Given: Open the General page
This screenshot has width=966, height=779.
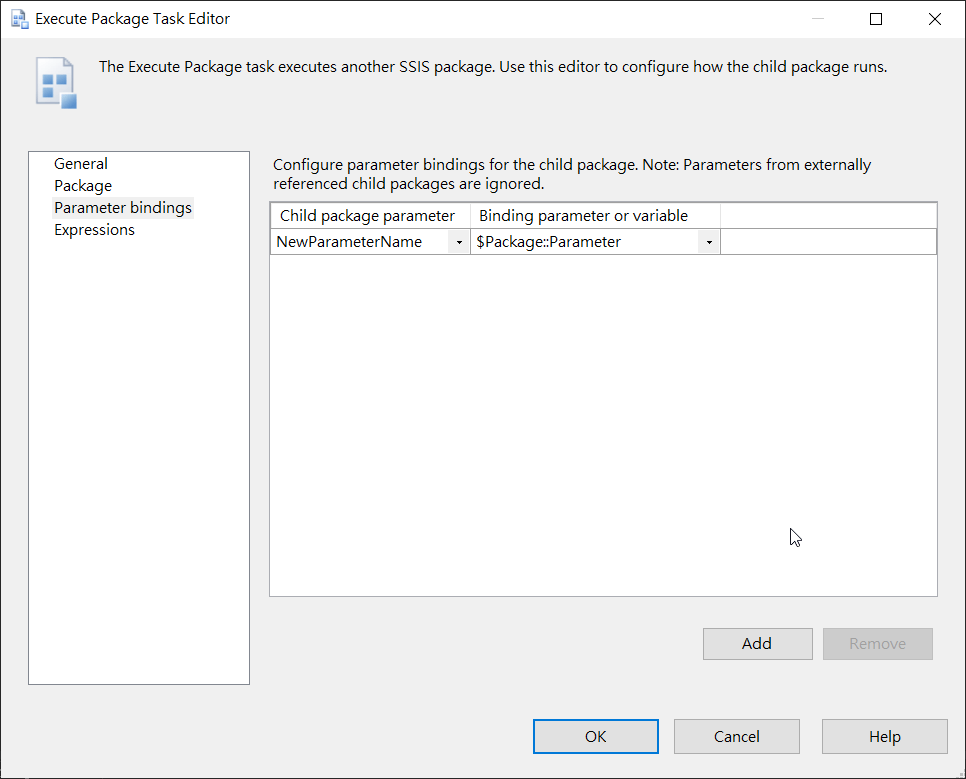Looking at the screenshot, I should point(81,164).
